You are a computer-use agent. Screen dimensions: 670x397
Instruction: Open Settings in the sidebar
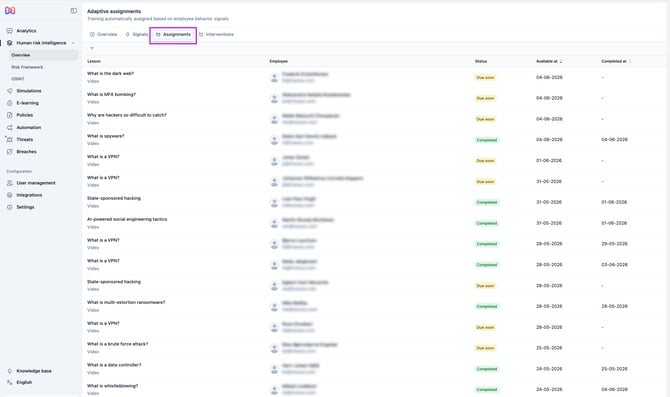click(25, 207)
